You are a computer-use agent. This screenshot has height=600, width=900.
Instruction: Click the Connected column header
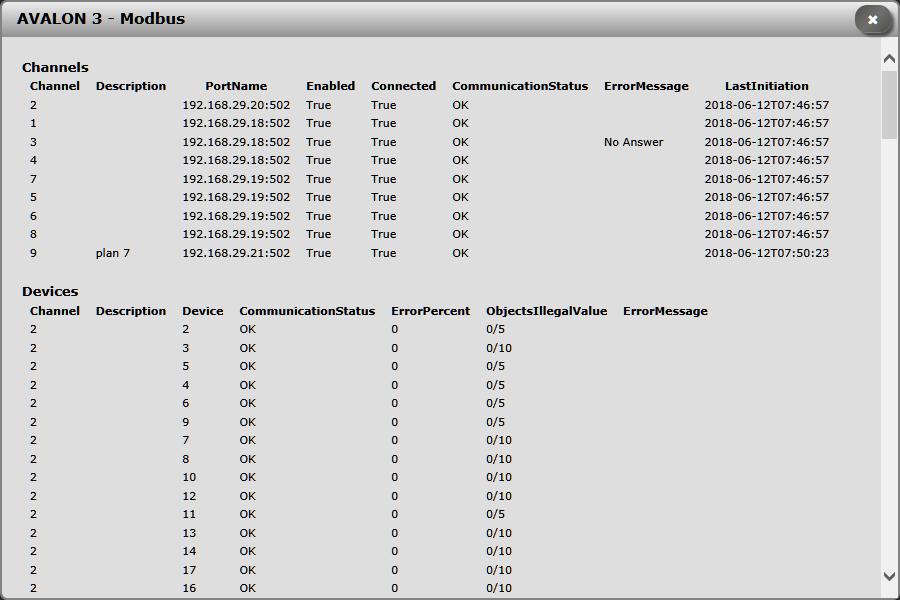[x=403, y=86]
